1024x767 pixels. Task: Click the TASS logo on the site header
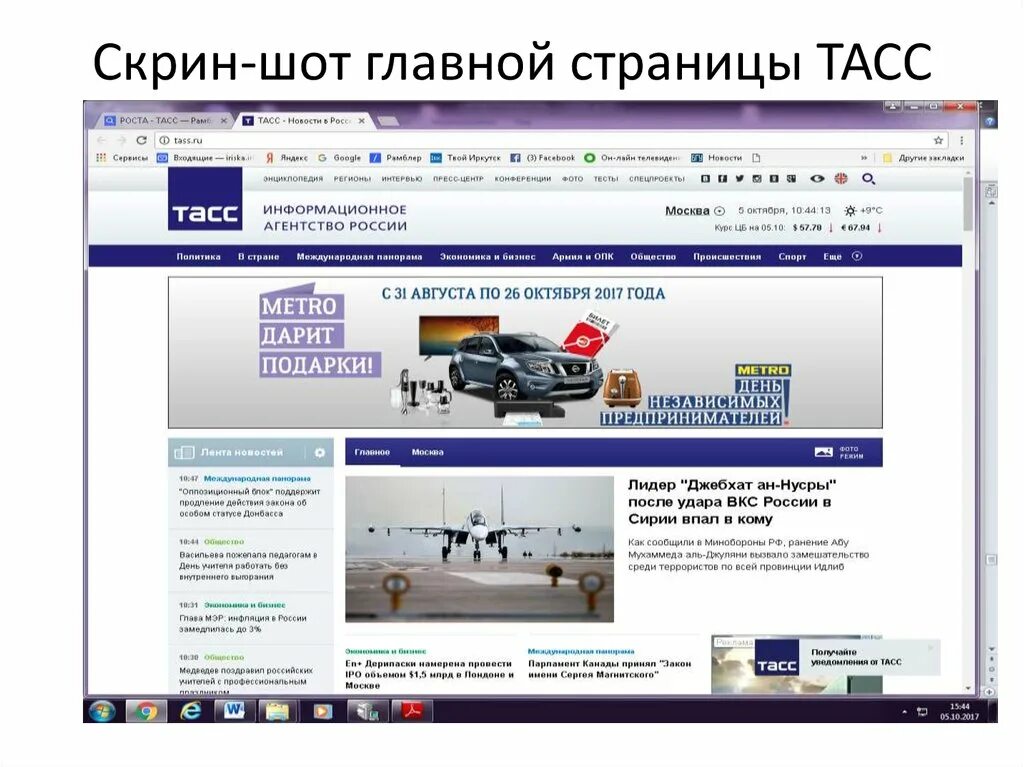click(x=205, y=199)
